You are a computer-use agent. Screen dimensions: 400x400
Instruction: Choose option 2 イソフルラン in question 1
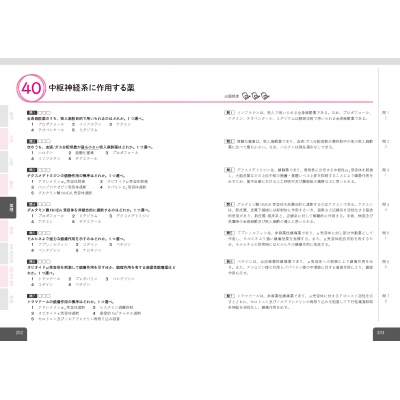click(x=87, y=124)
